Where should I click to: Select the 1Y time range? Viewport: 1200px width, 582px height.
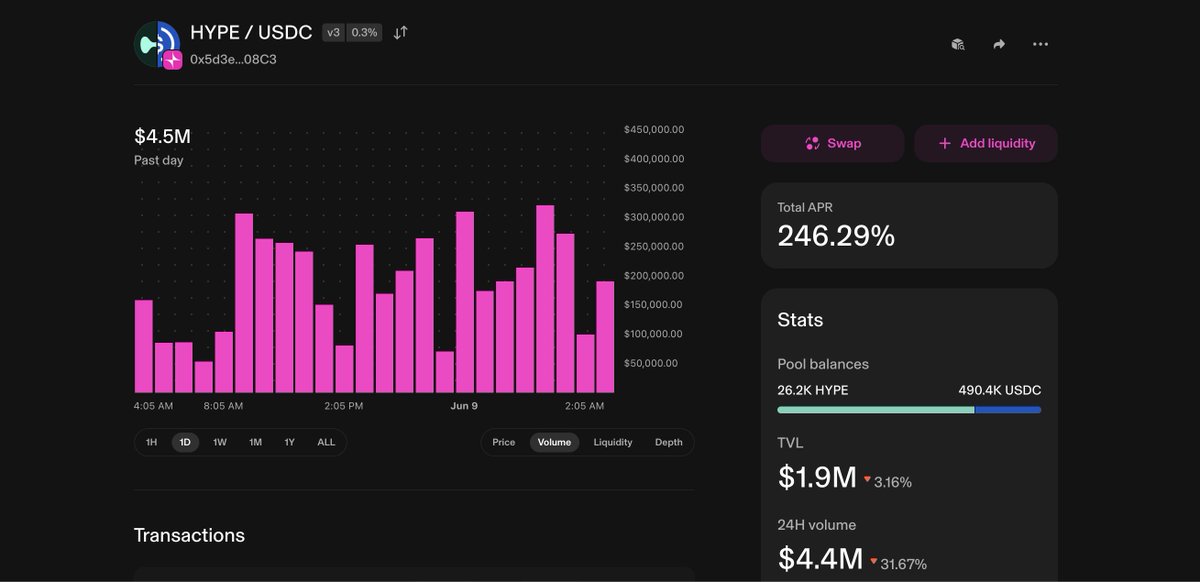tap(290, 442)
